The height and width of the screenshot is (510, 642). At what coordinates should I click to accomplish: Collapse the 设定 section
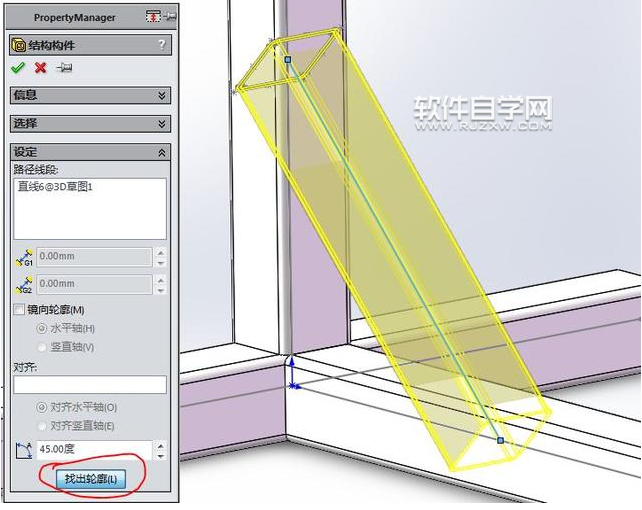click(x=90, y=152)
